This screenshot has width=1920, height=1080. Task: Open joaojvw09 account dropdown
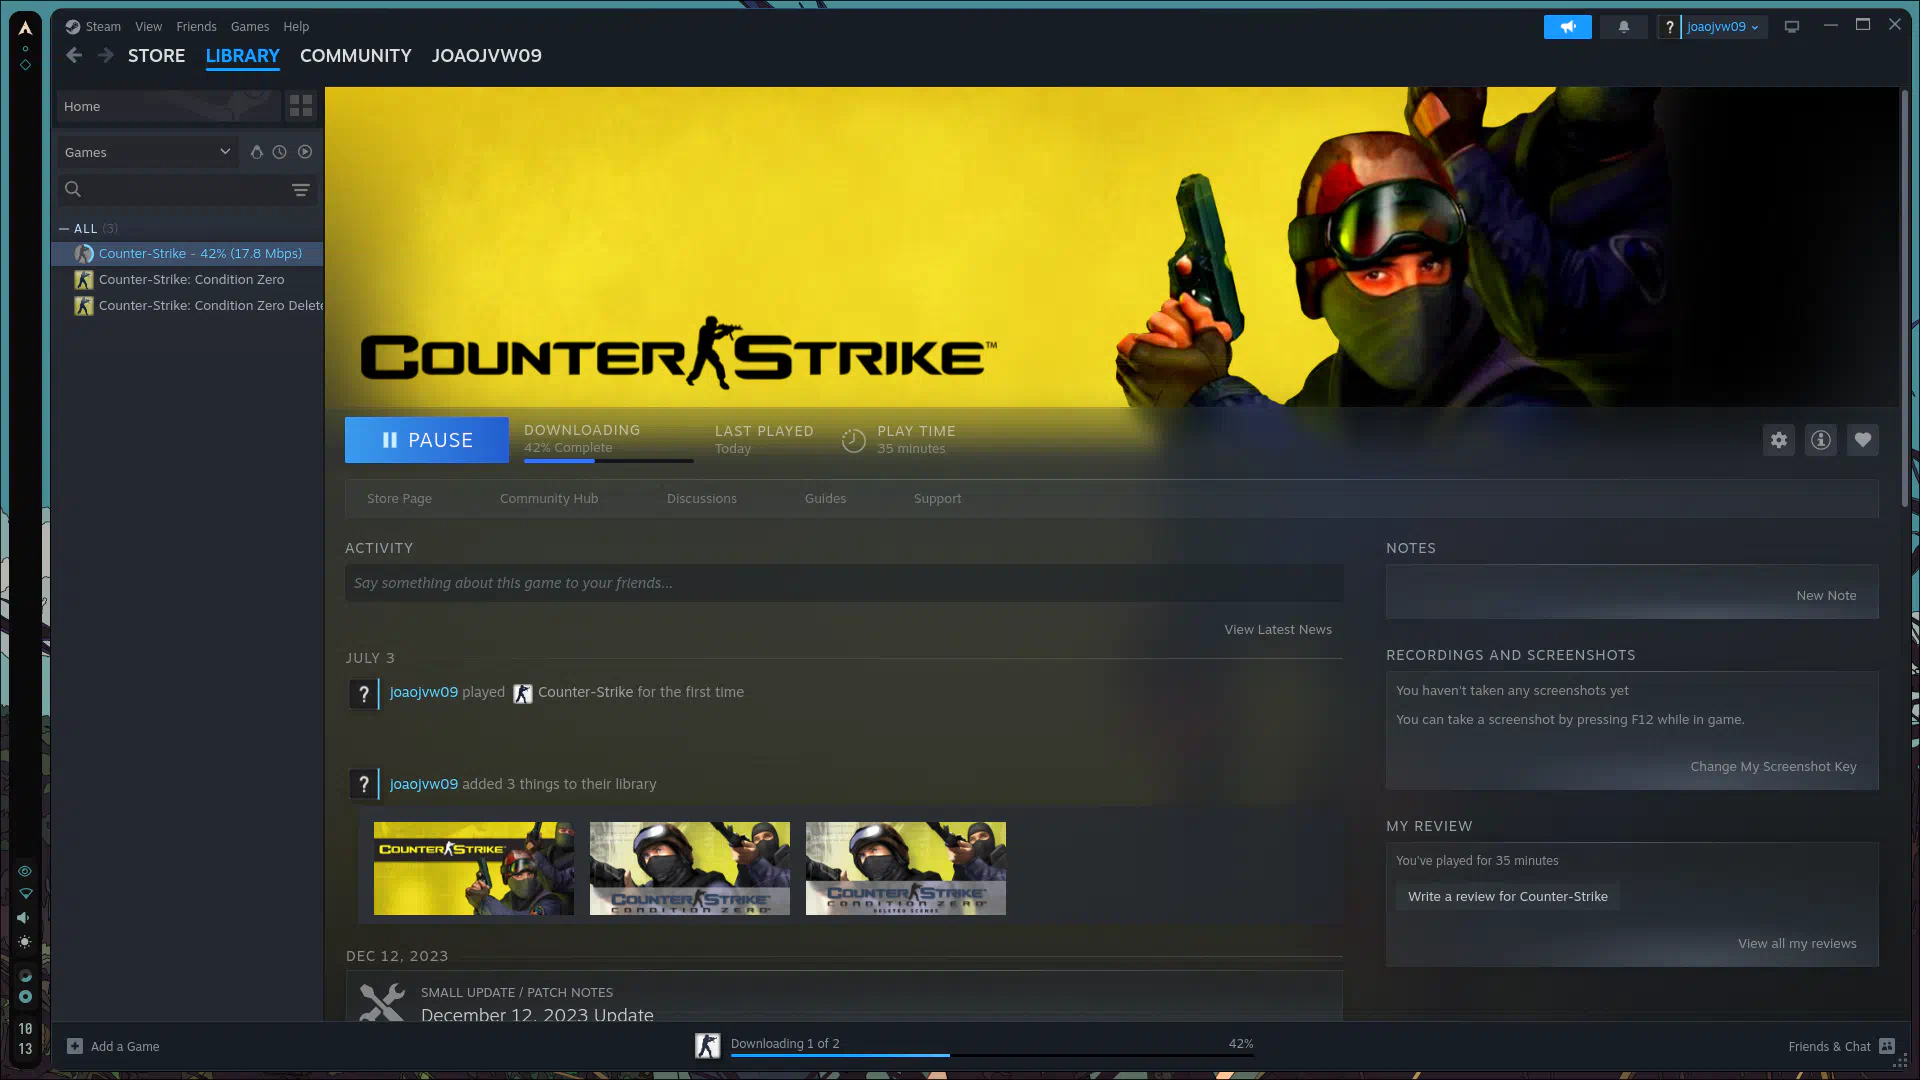pyautogui.click(x=1723, y=27)
